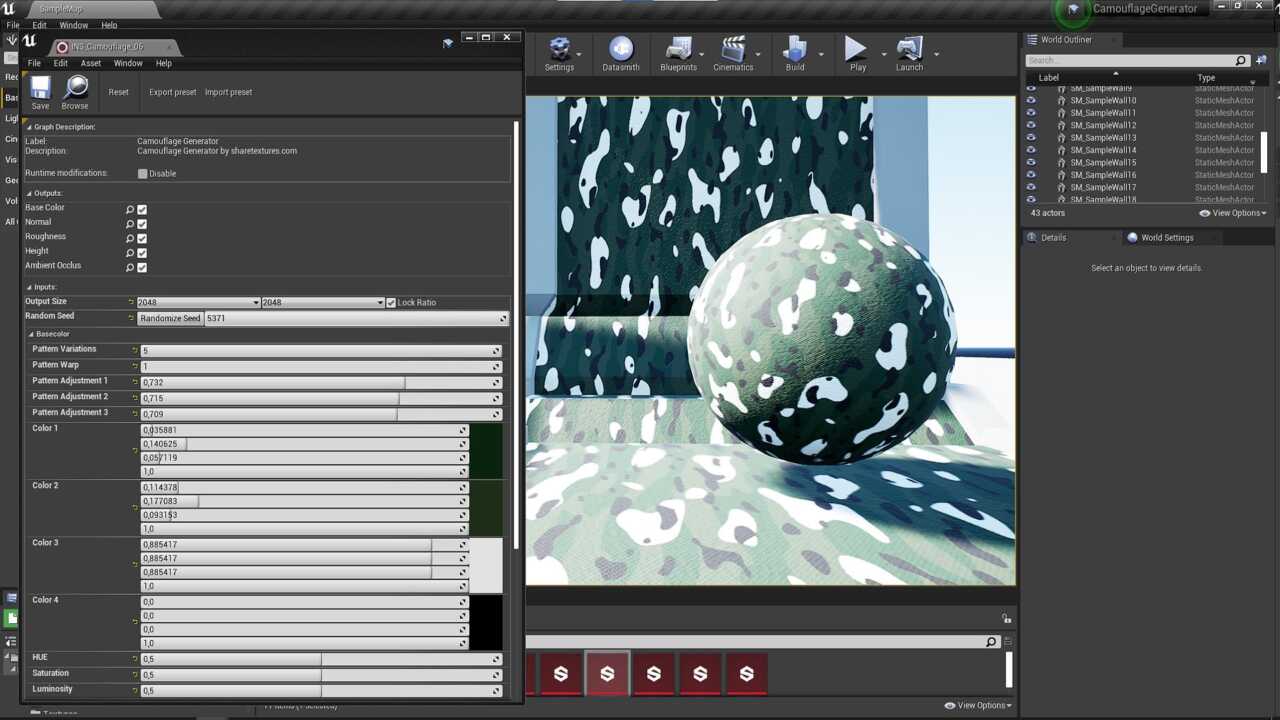Collapse the Inputs section
The image size is (1280, 720).
tap(29, 287)
